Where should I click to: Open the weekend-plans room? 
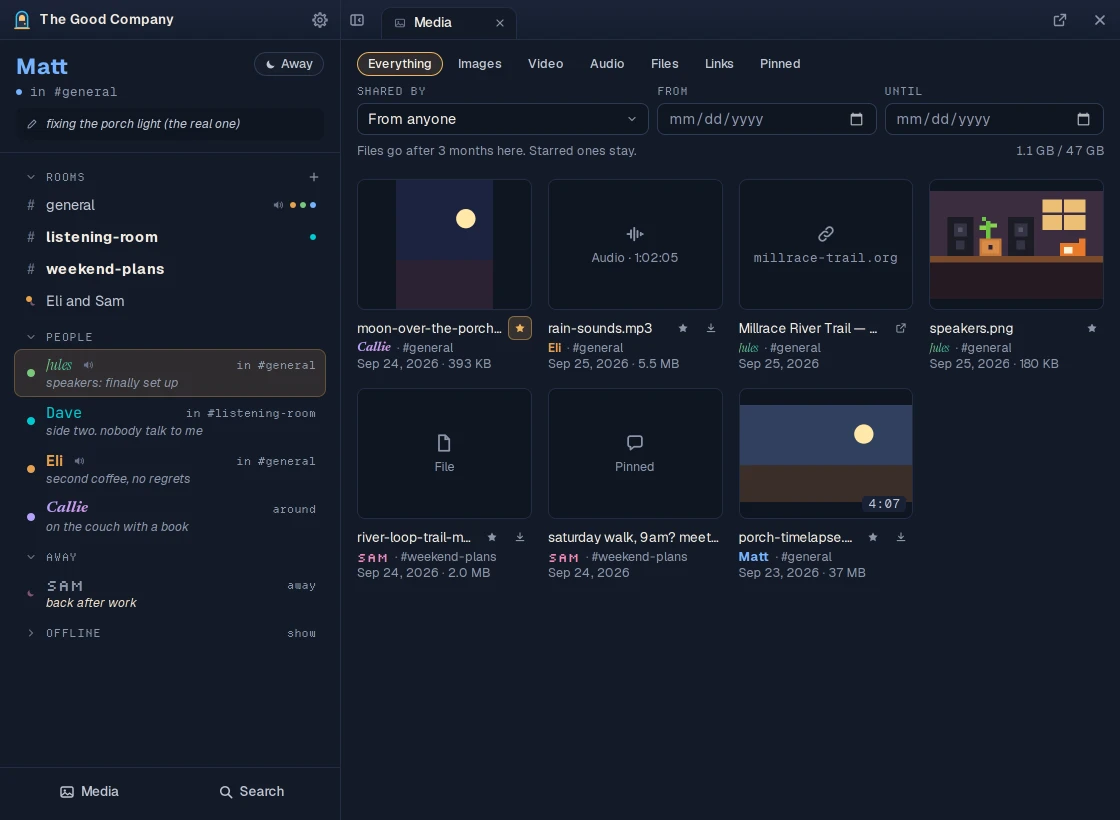click(x=170, y=269)
